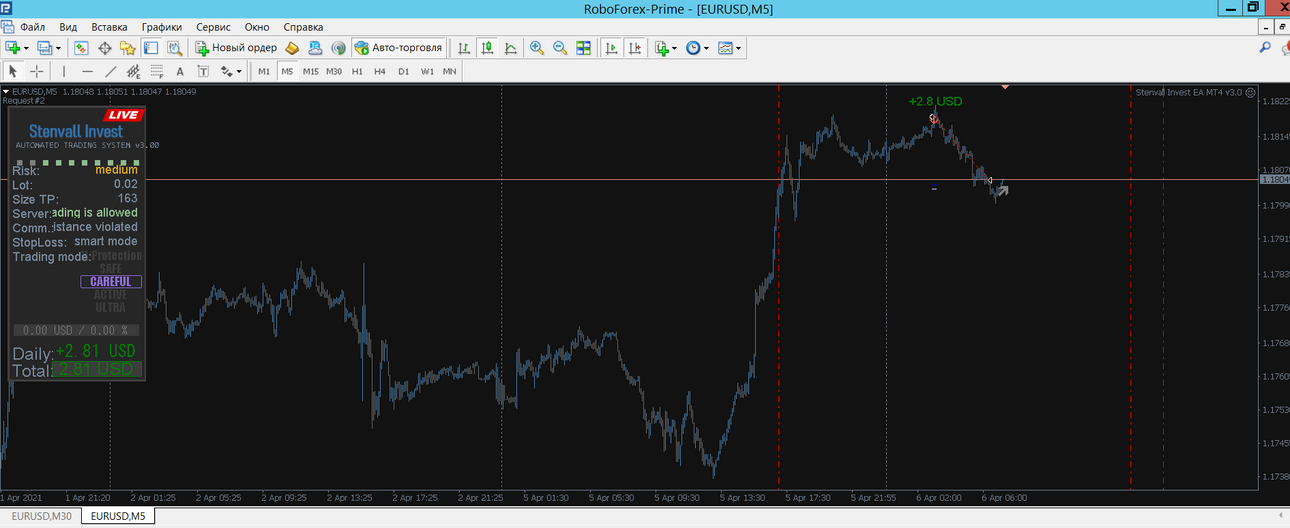The width and height of the screenshot is (1290, 528).
Task: Toggle chart shift button
Action: (x=633, y=47)
